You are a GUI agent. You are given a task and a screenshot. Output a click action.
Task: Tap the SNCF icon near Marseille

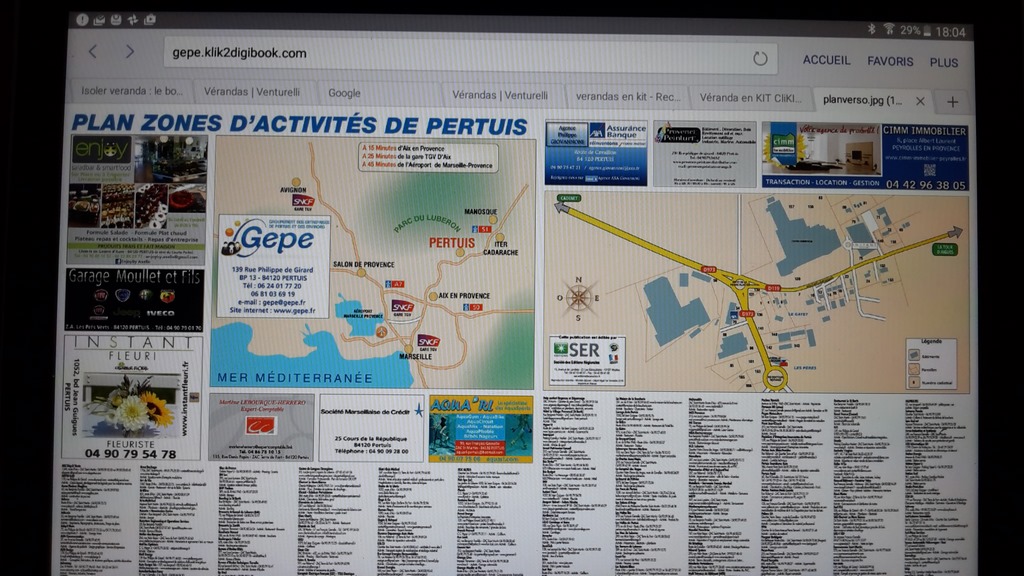click(x=428, y=342)
